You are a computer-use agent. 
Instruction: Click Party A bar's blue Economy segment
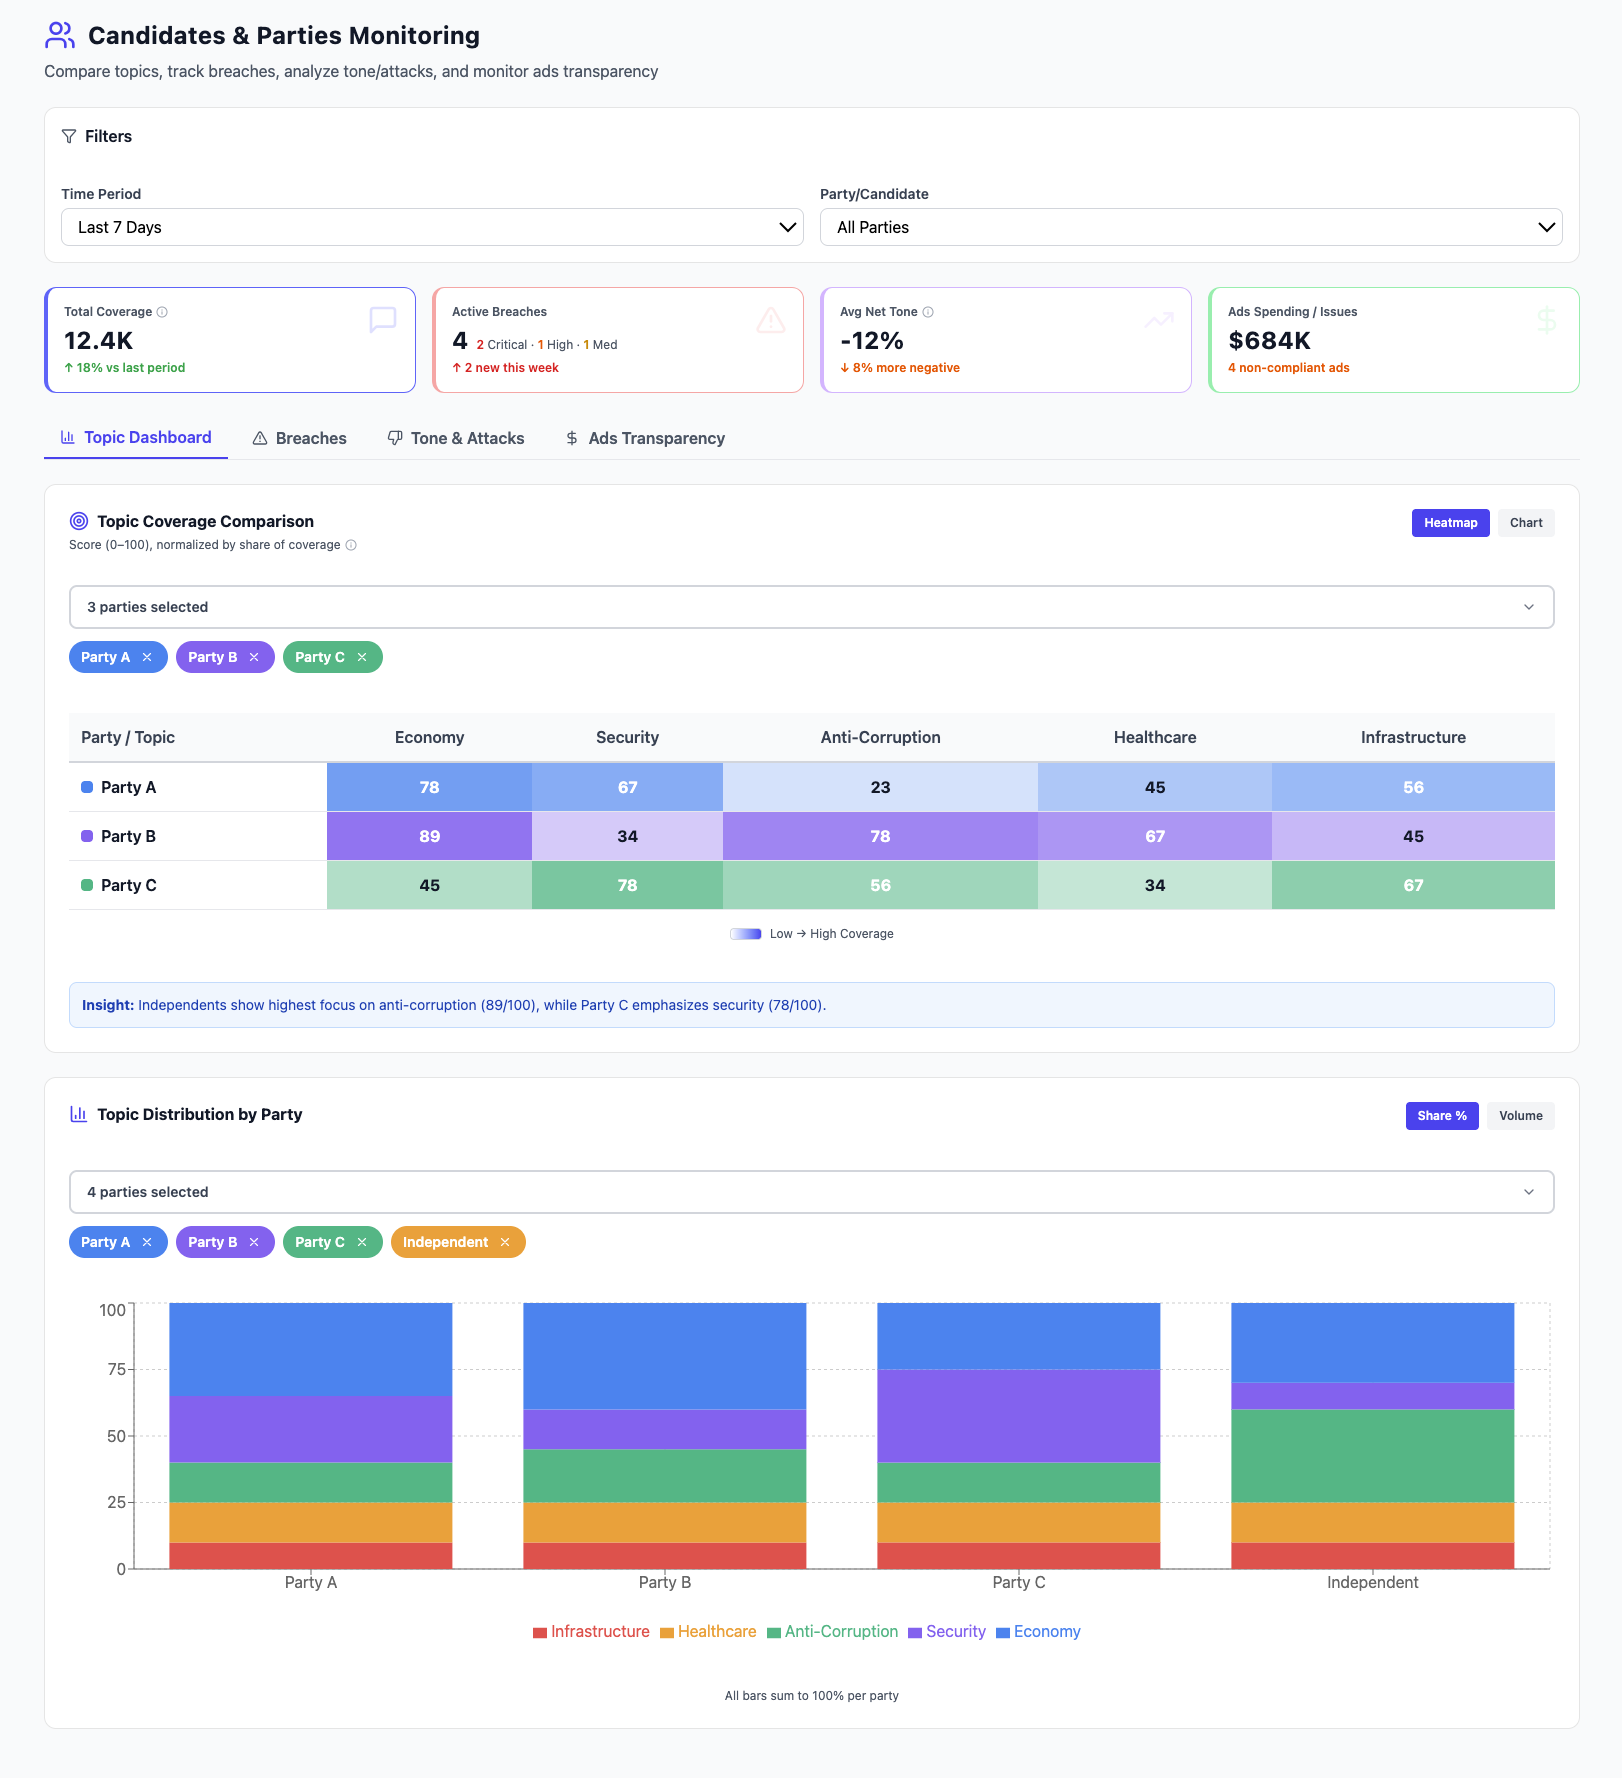click(x=310, y=1349)
